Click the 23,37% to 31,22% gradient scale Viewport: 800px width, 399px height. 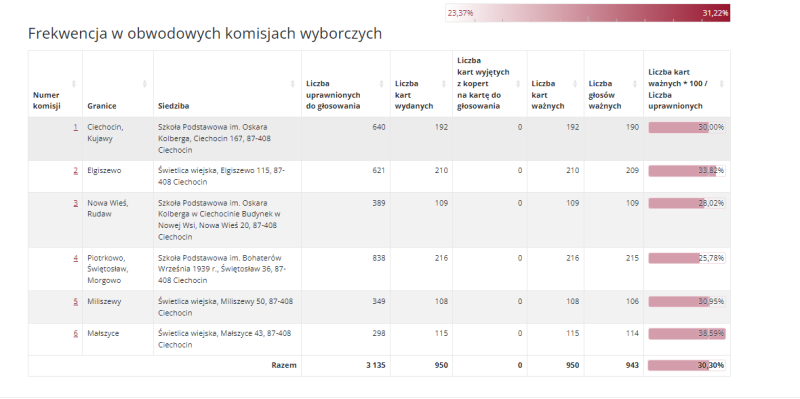point(588,13)
